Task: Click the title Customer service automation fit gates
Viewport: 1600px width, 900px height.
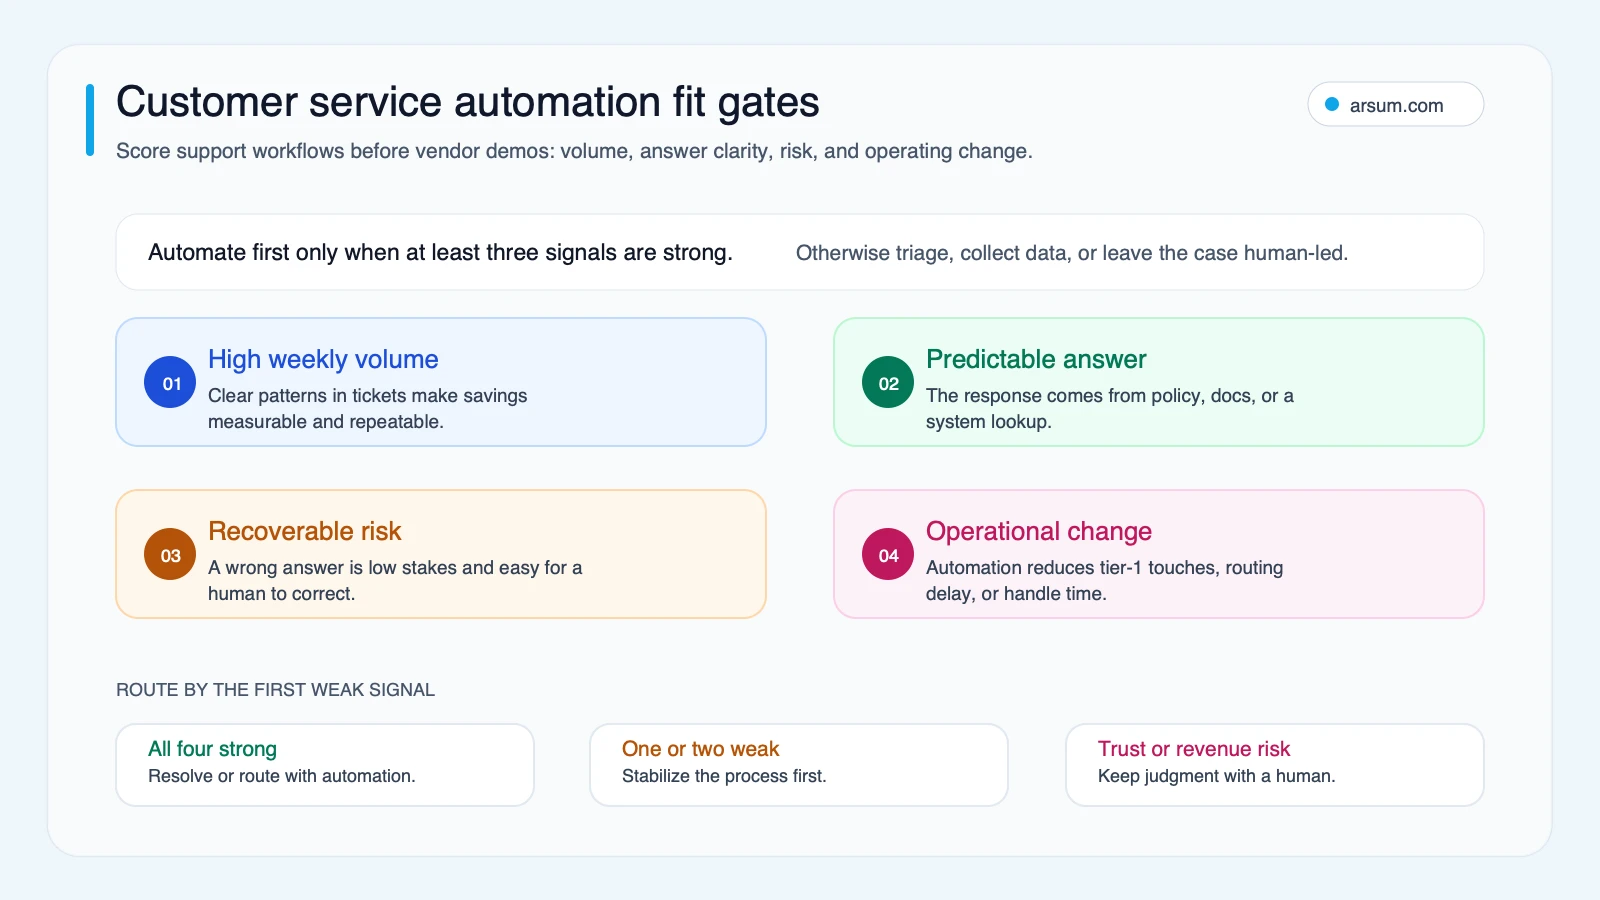Action: coord(468,102)
